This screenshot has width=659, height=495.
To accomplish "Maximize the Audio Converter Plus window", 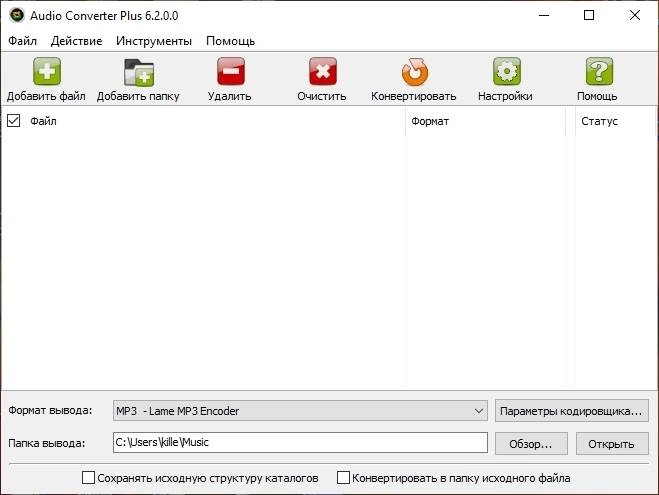I will (589, 16).
